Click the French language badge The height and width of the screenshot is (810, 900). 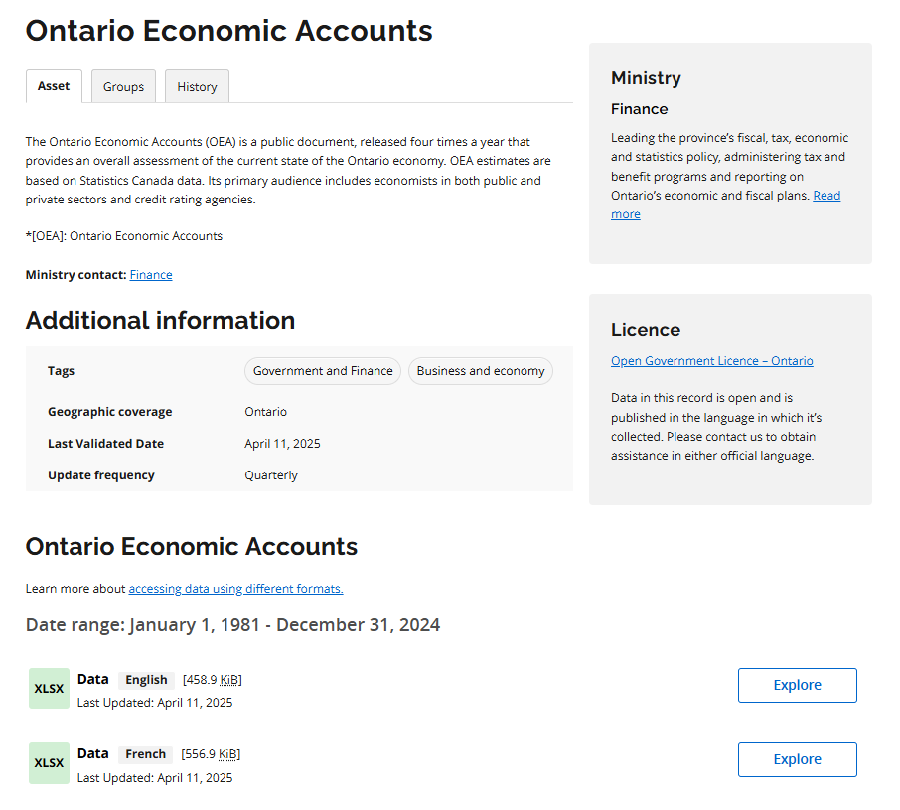[145, 754]
